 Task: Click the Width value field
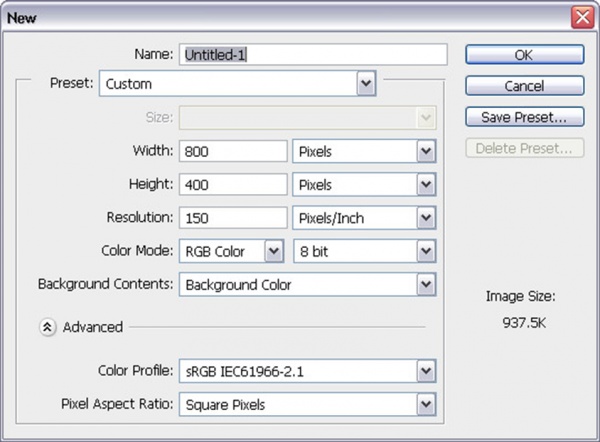click(233, 152)
